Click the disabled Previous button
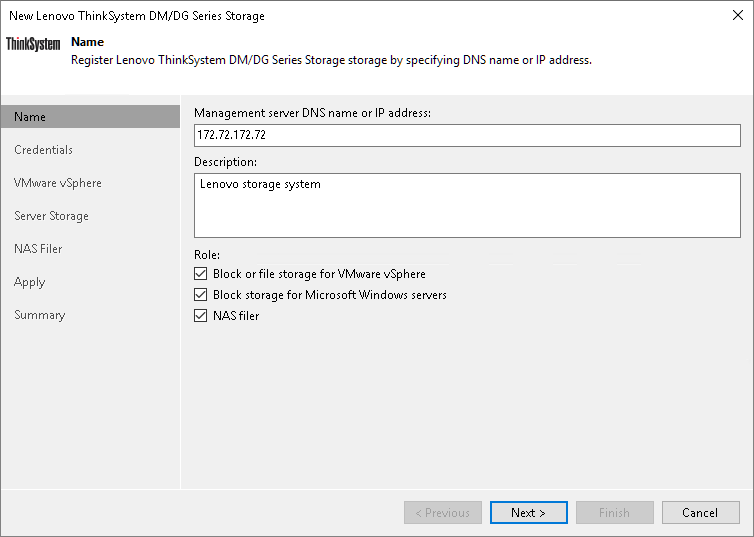 pos(442,513)
